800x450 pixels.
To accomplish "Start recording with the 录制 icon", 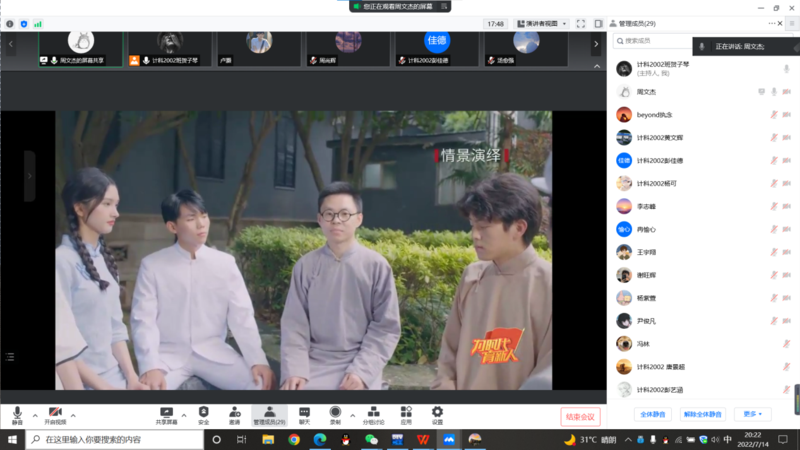I will pos(335,415).
